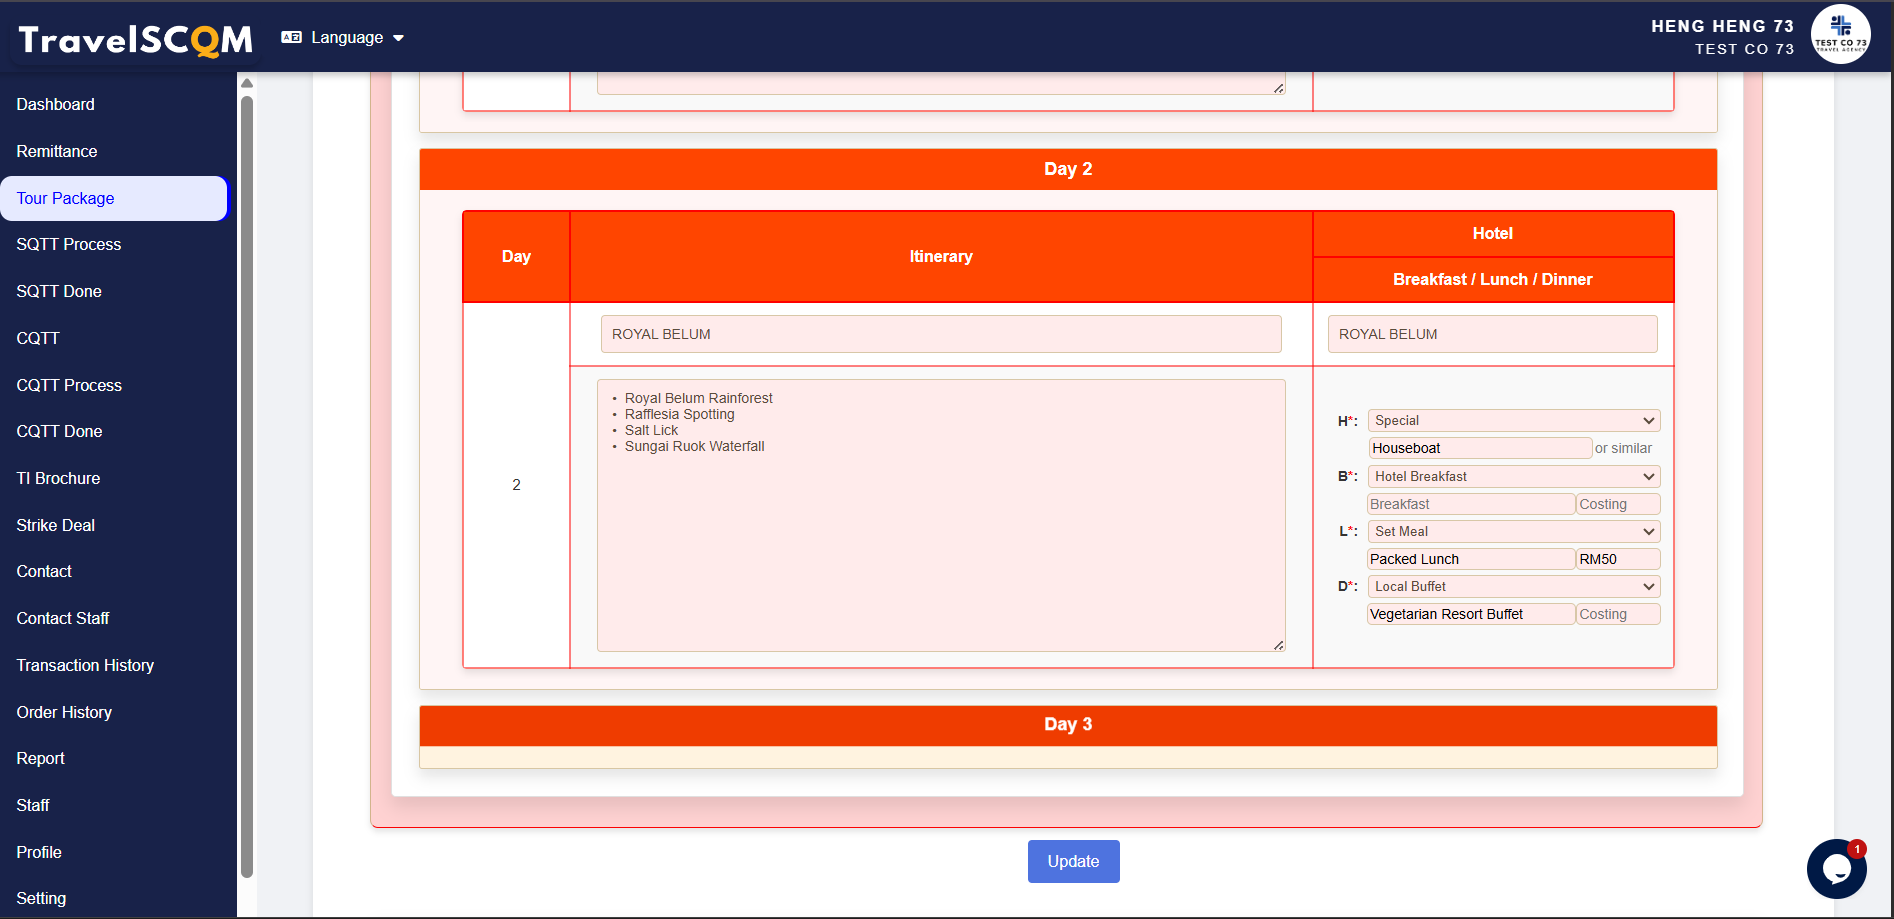The height and width of the screenshot is (919, 1894).
Task: Click the ROYAL BELUM itinerary title field
Action: (x=940, y=334)
